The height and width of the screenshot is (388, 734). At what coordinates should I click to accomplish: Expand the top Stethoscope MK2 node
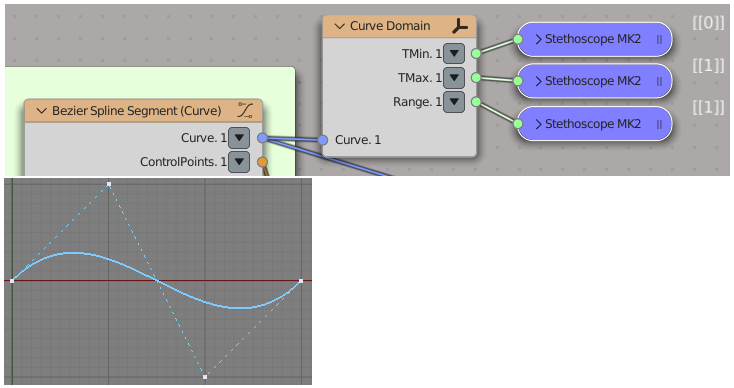pyautogui.click(x=538, y=39)
